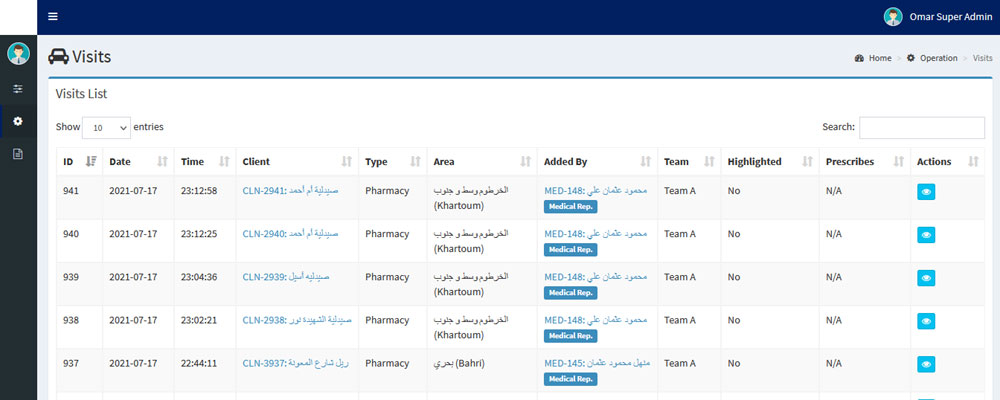The width and height of the screenshot is (1000, 400).
Task: Open the sliders settings sidebar icon
Action: [18, 89]
